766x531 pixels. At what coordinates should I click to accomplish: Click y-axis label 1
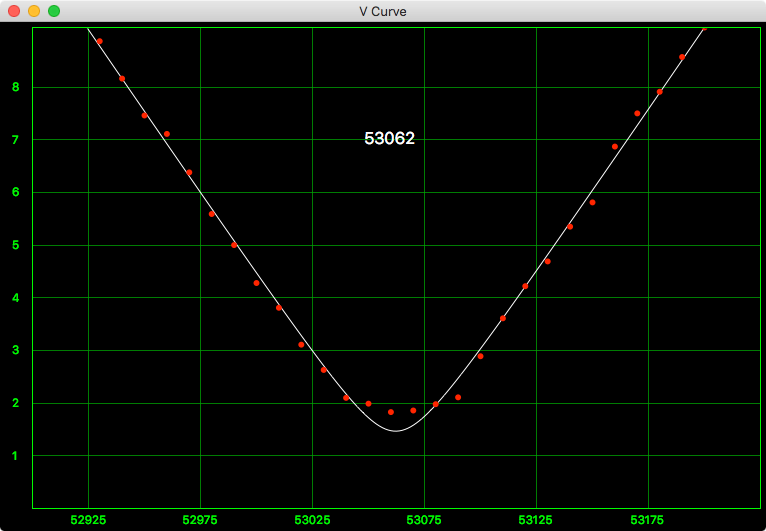click(16, 456)
